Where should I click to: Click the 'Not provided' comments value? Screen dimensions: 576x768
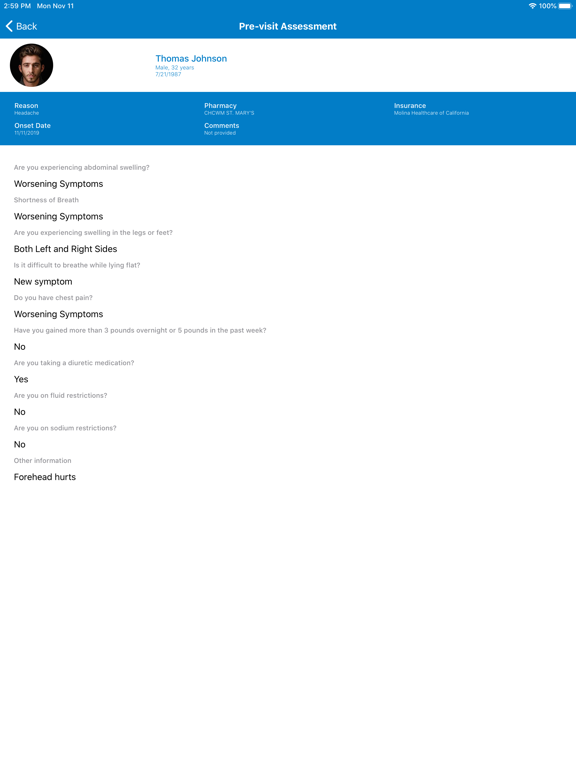pyautogui.click(x=219, y=133)
